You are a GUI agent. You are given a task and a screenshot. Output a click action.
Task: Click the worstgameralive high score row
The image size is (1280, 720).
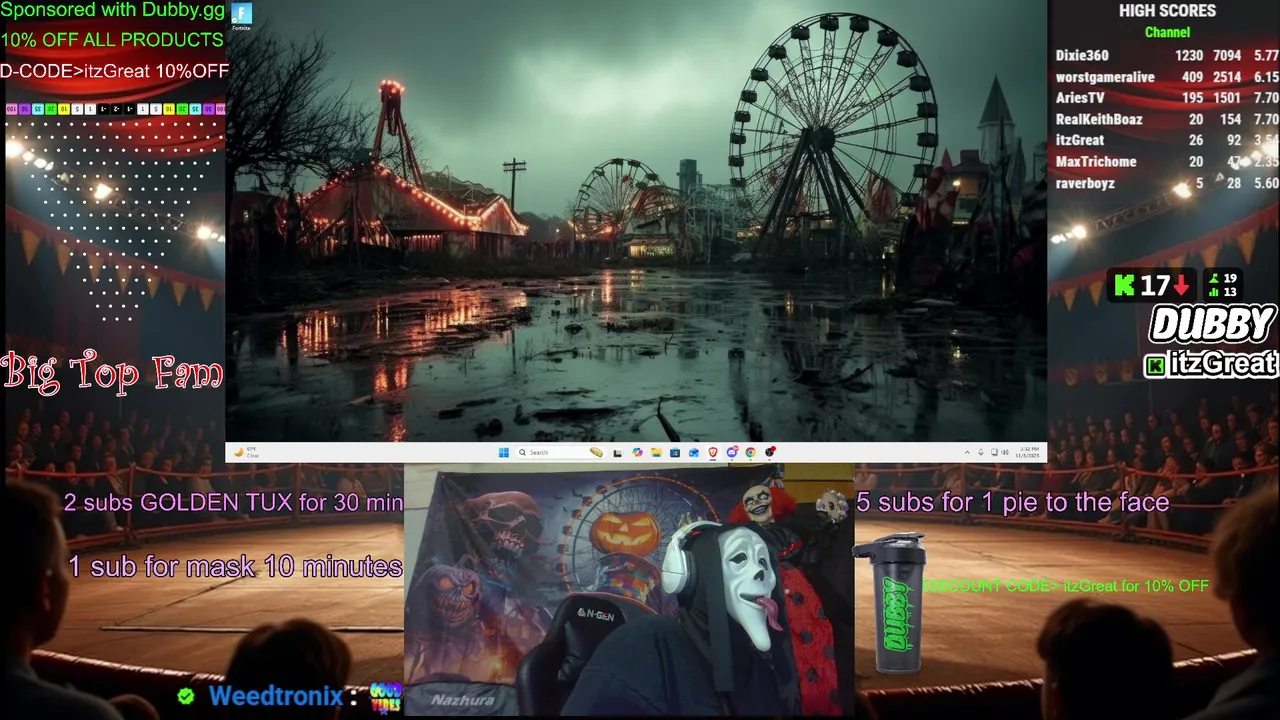(1167, 77)
